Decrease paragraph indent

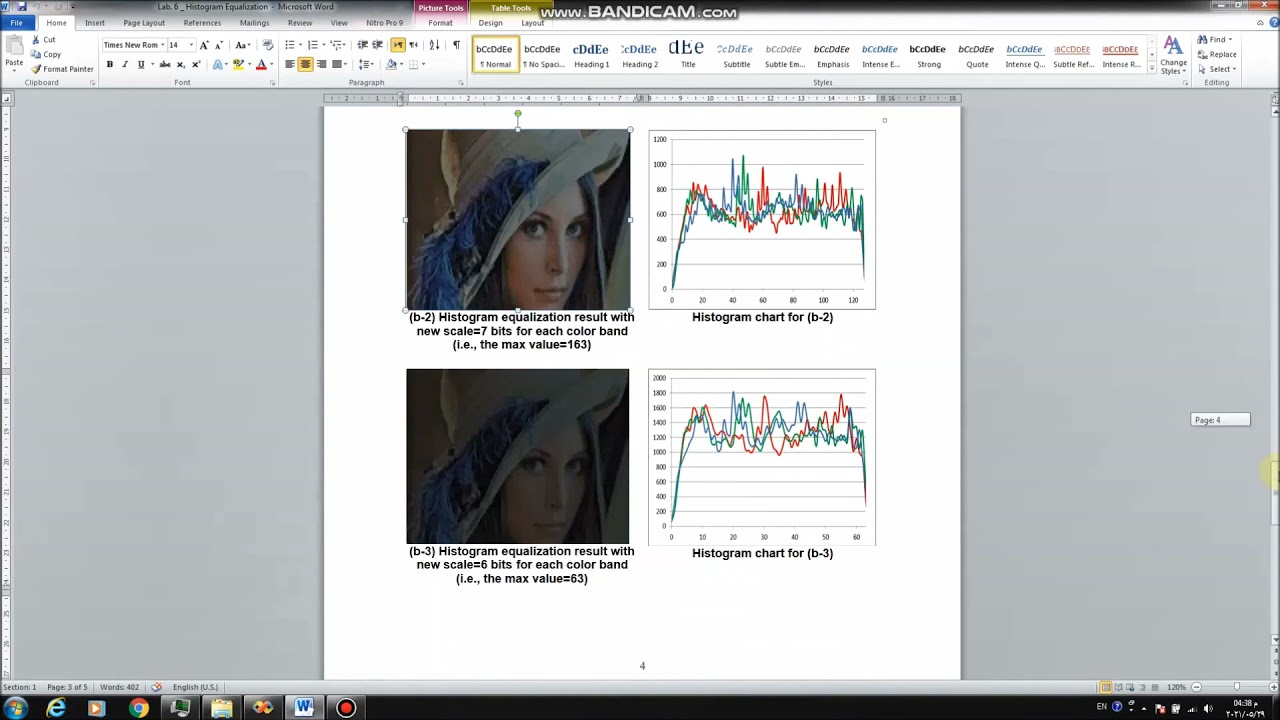click(362, 45)
